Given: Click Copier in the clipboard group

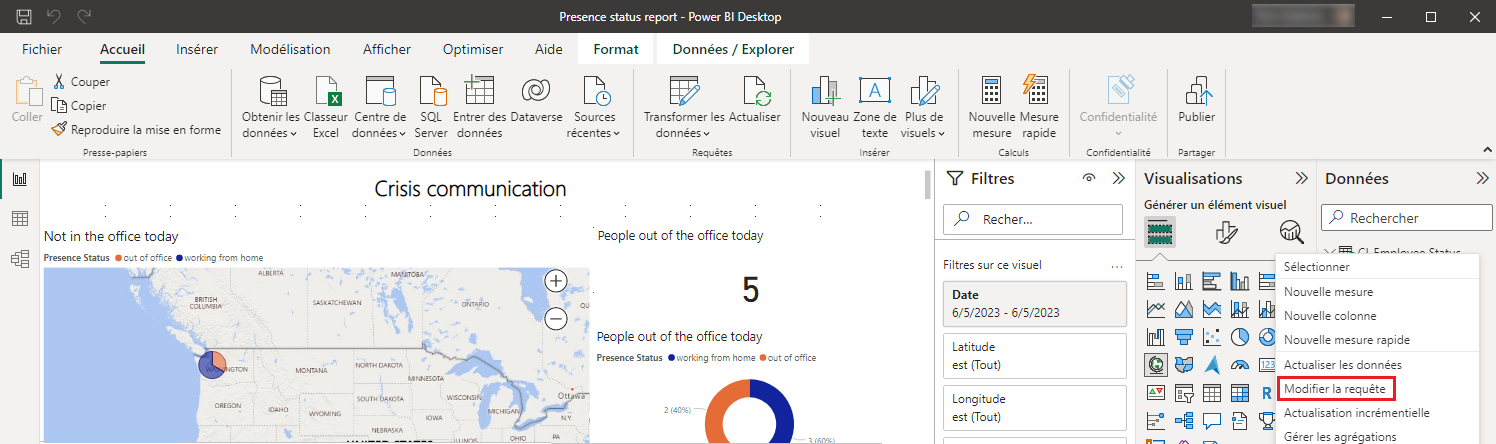Looking at the screenshot, I should (78, 106).
